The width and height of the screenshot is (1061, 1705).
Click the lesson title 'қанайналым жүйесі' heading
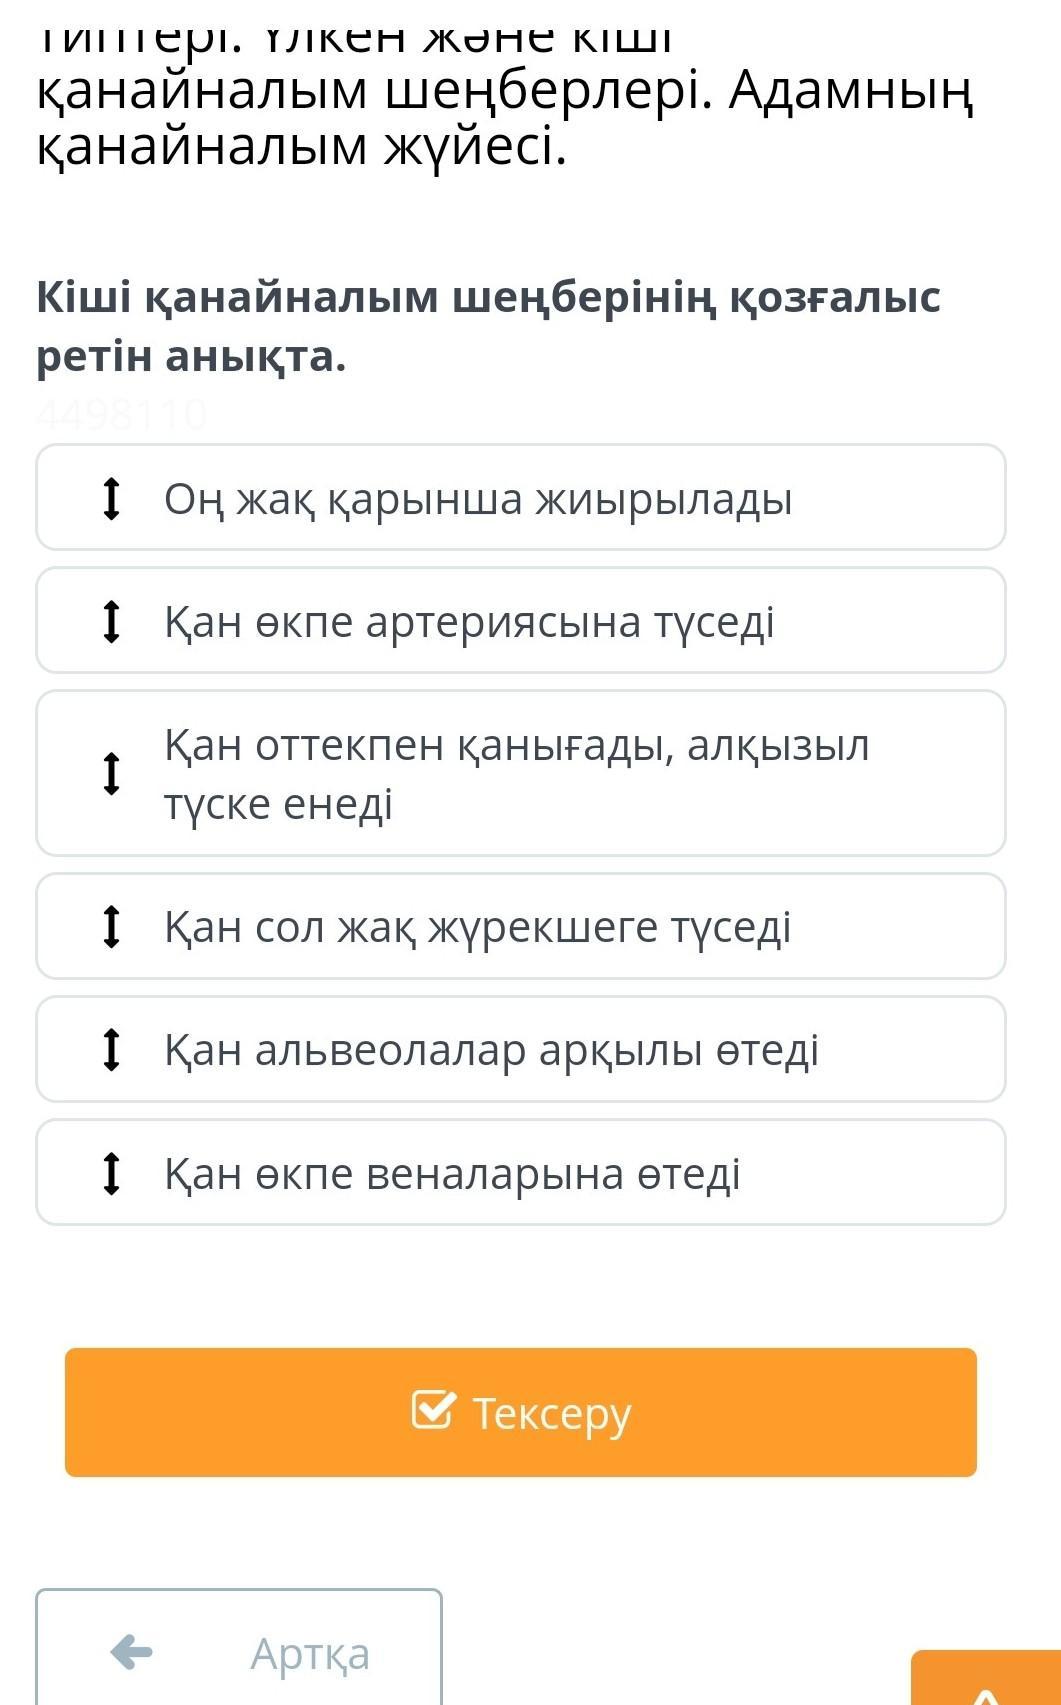(x=302, y=147)
